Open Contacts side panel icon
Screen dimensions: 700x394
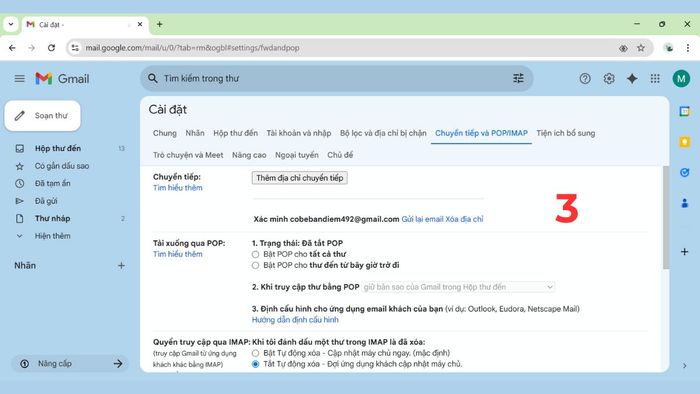pyautogui.click(x=684, y=203)
